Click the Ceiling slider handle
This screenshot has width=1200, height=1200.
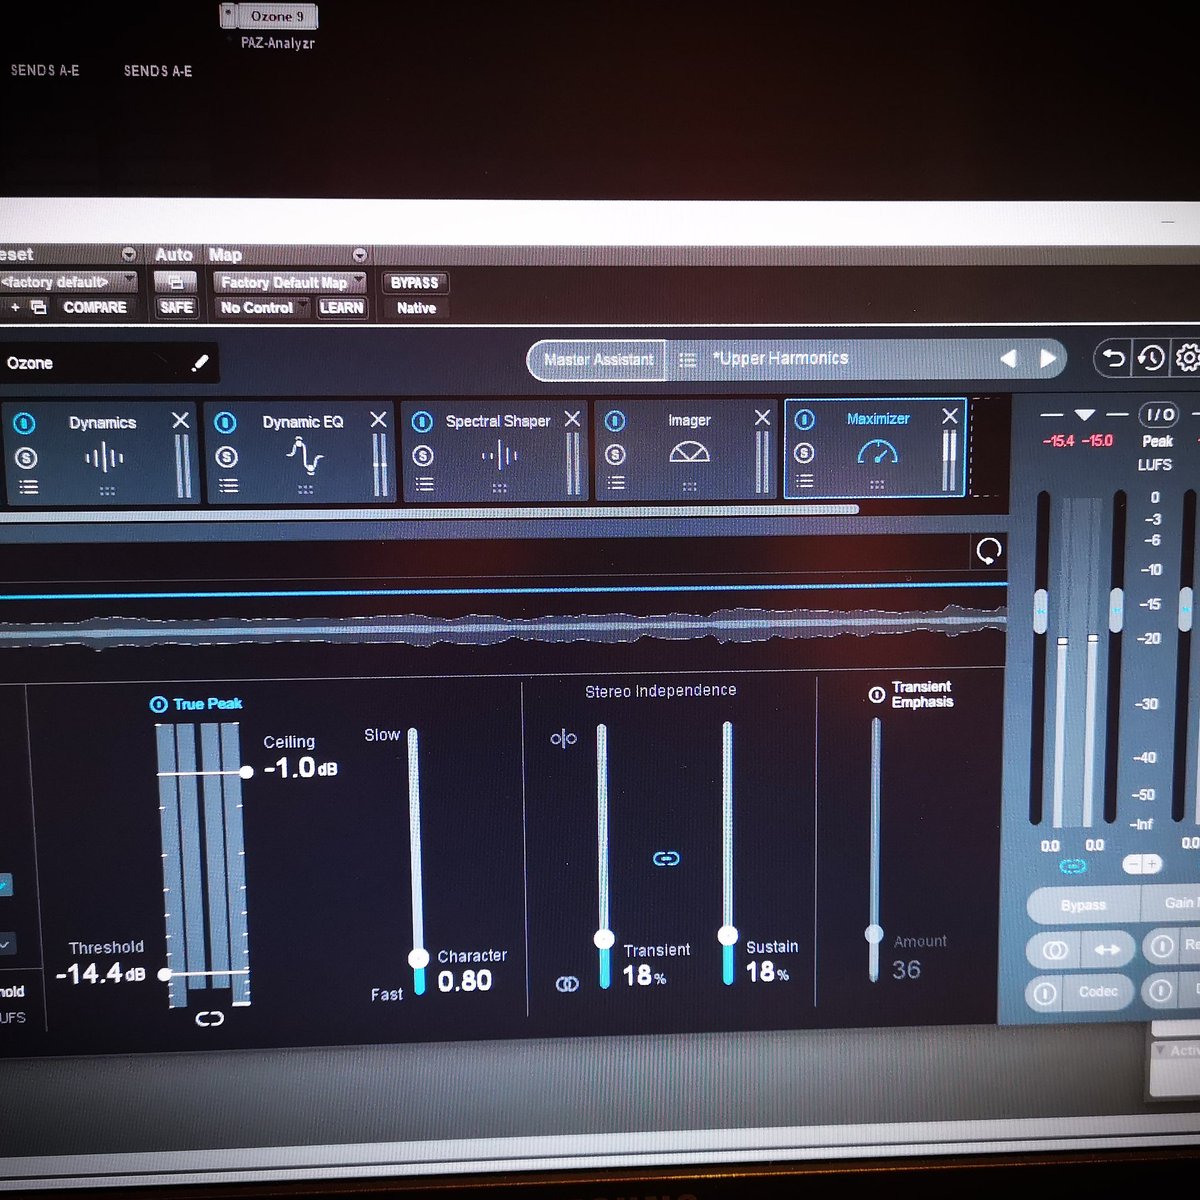pos(247,772)
